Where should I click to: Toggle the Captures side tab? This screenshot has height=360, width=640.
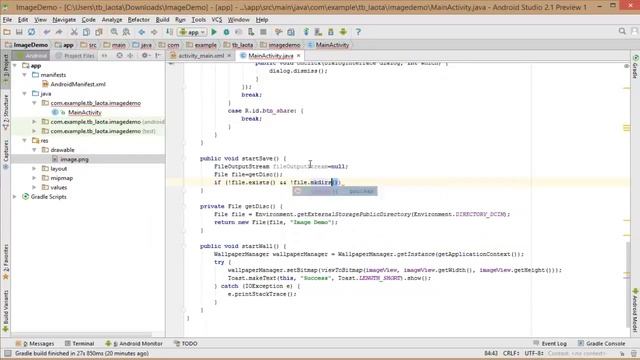pyautogui.click(x=6, y=155)
